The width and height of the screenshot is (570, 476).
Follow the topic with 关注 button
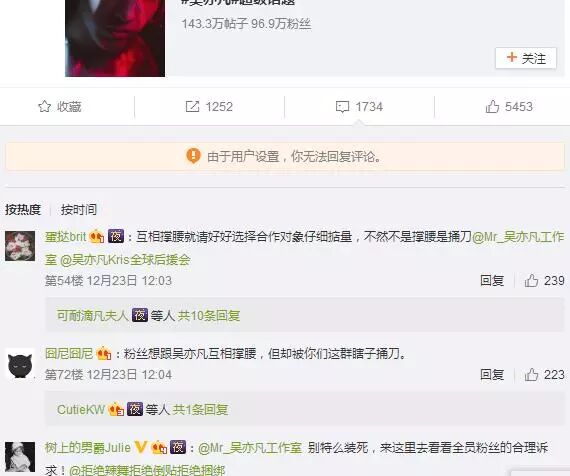pos(526,58)
